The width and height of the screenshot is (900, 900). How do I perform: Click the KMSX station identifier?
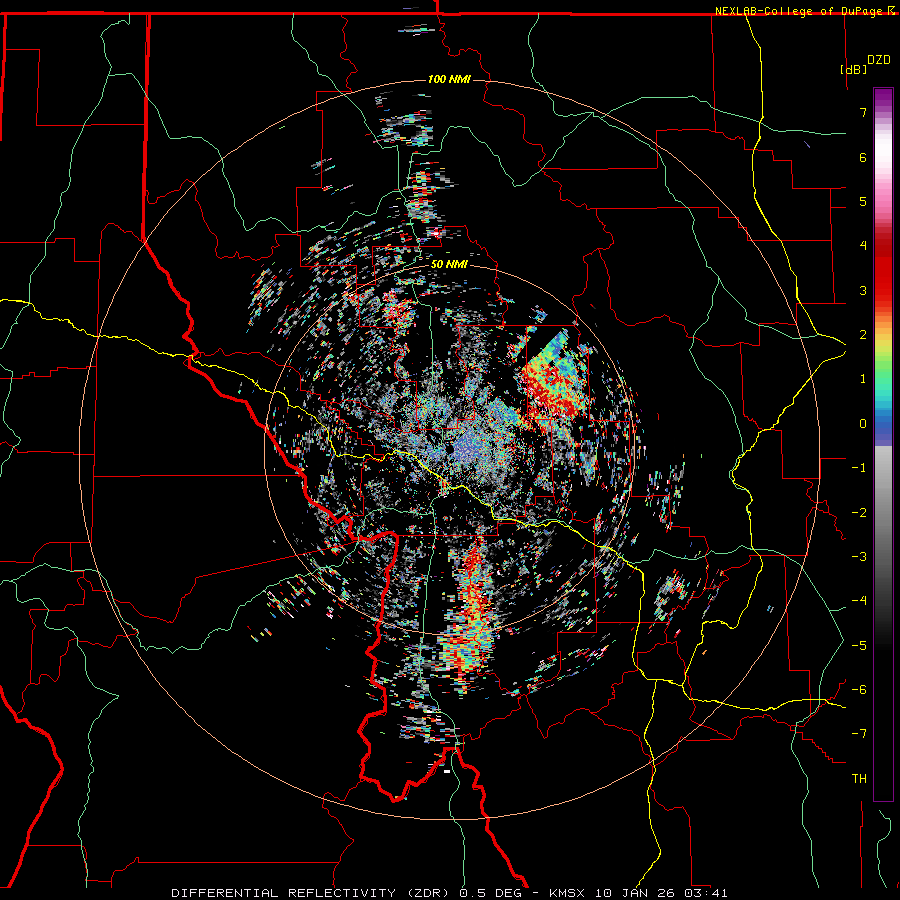[x=568, y=893]
